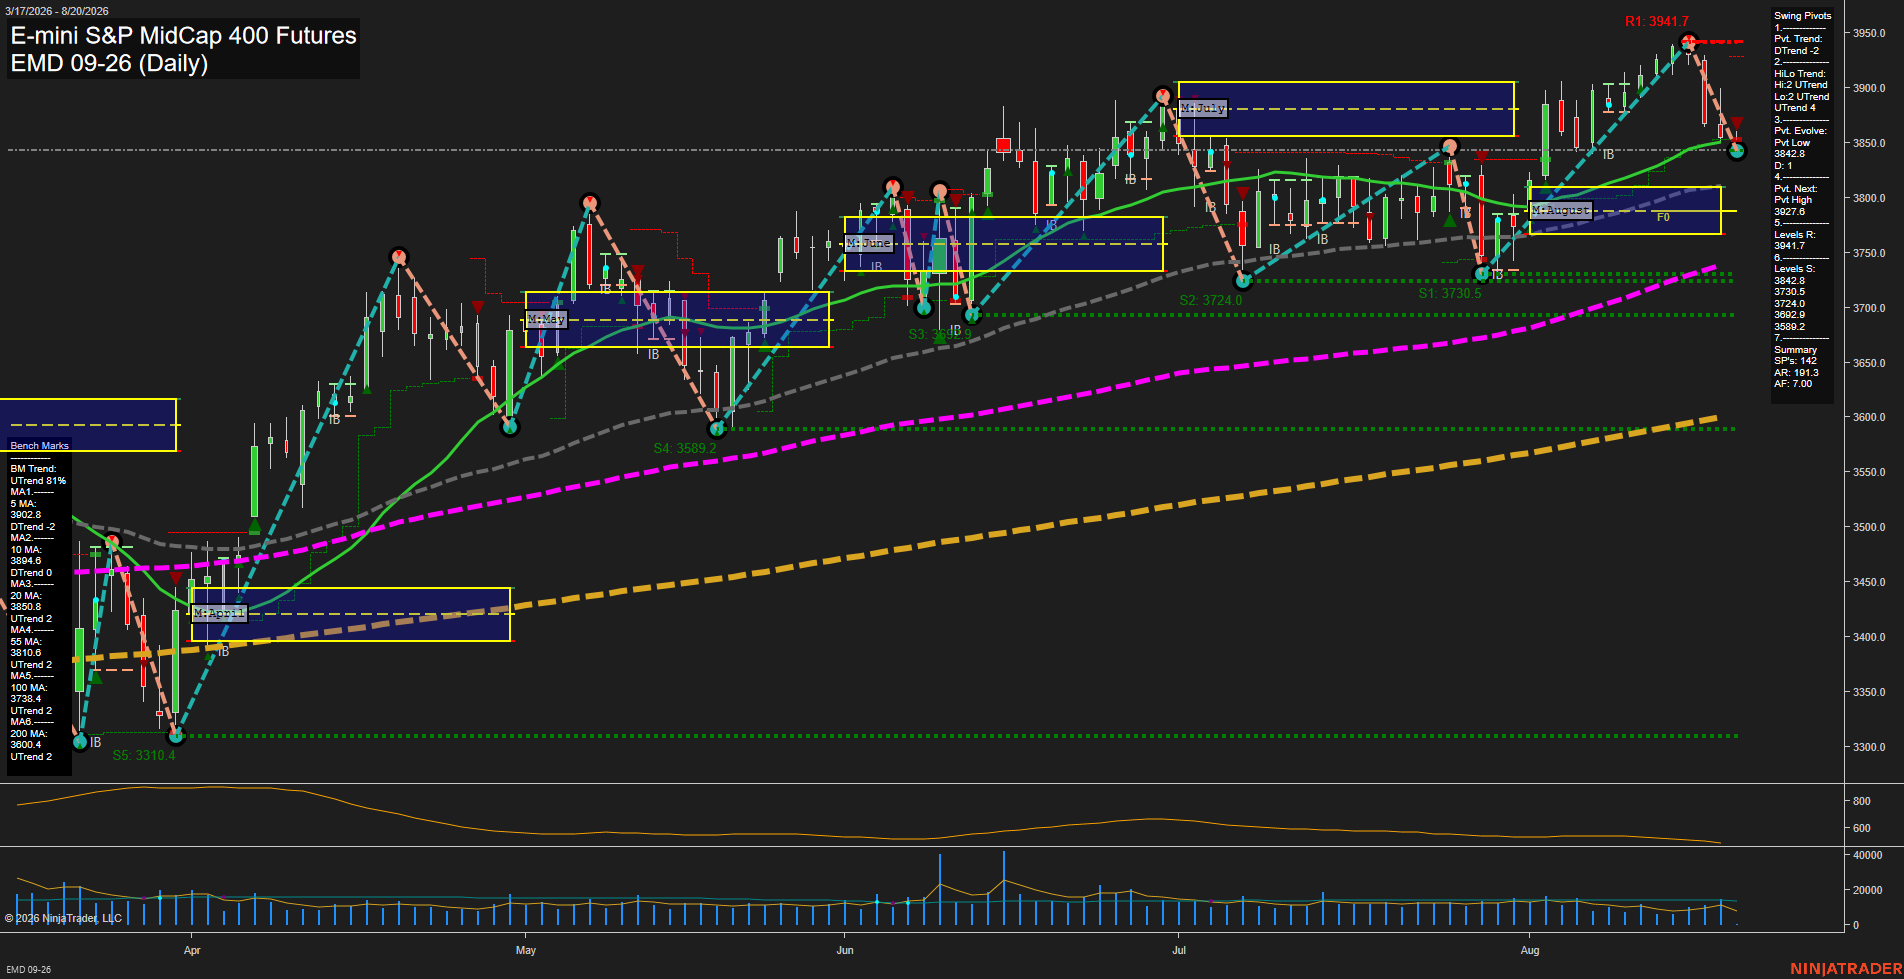This screenshot has width=1904, height=979.
Task: Select the M:April monthly range label
Action: click(x=219, y=613)
